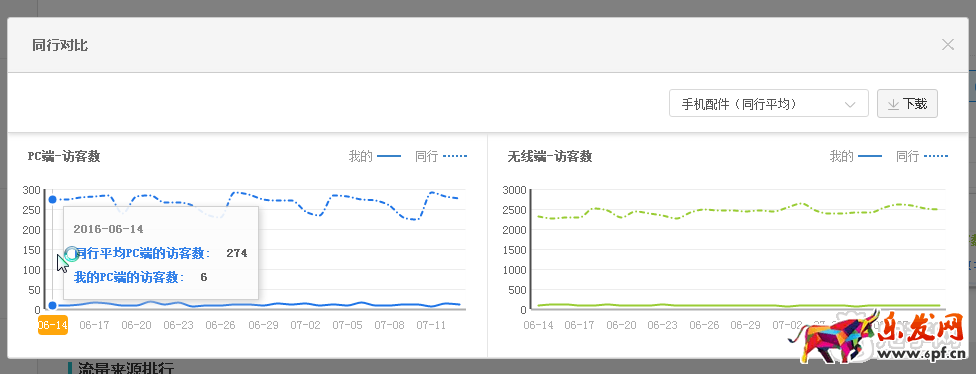The width and height of the screenshot is (976, 374).
Task: Click the highlighted 06-14 date label
Action: coord(53,325)
